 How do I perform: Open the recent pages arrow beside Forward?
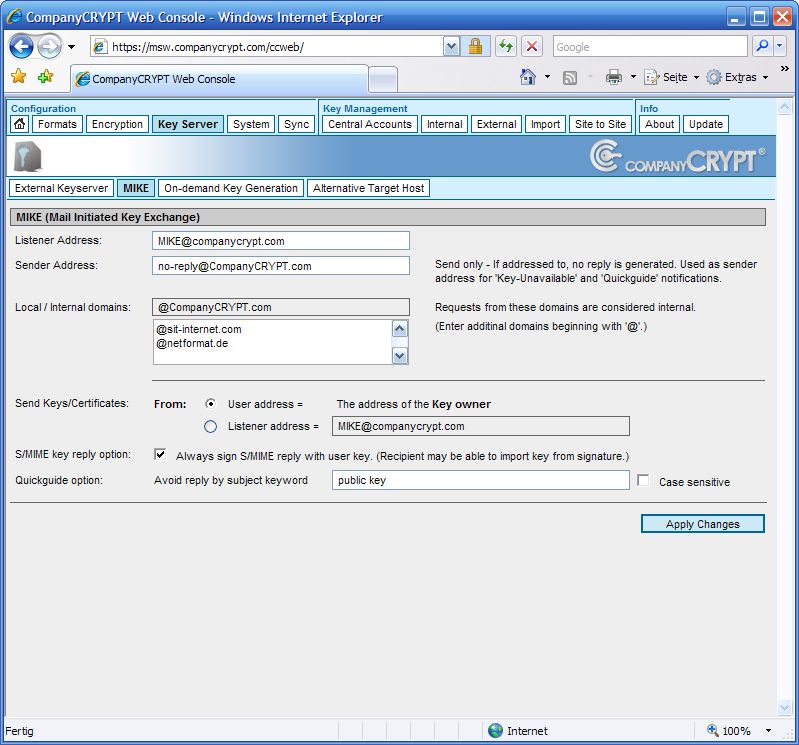click(x=71, y=47)
